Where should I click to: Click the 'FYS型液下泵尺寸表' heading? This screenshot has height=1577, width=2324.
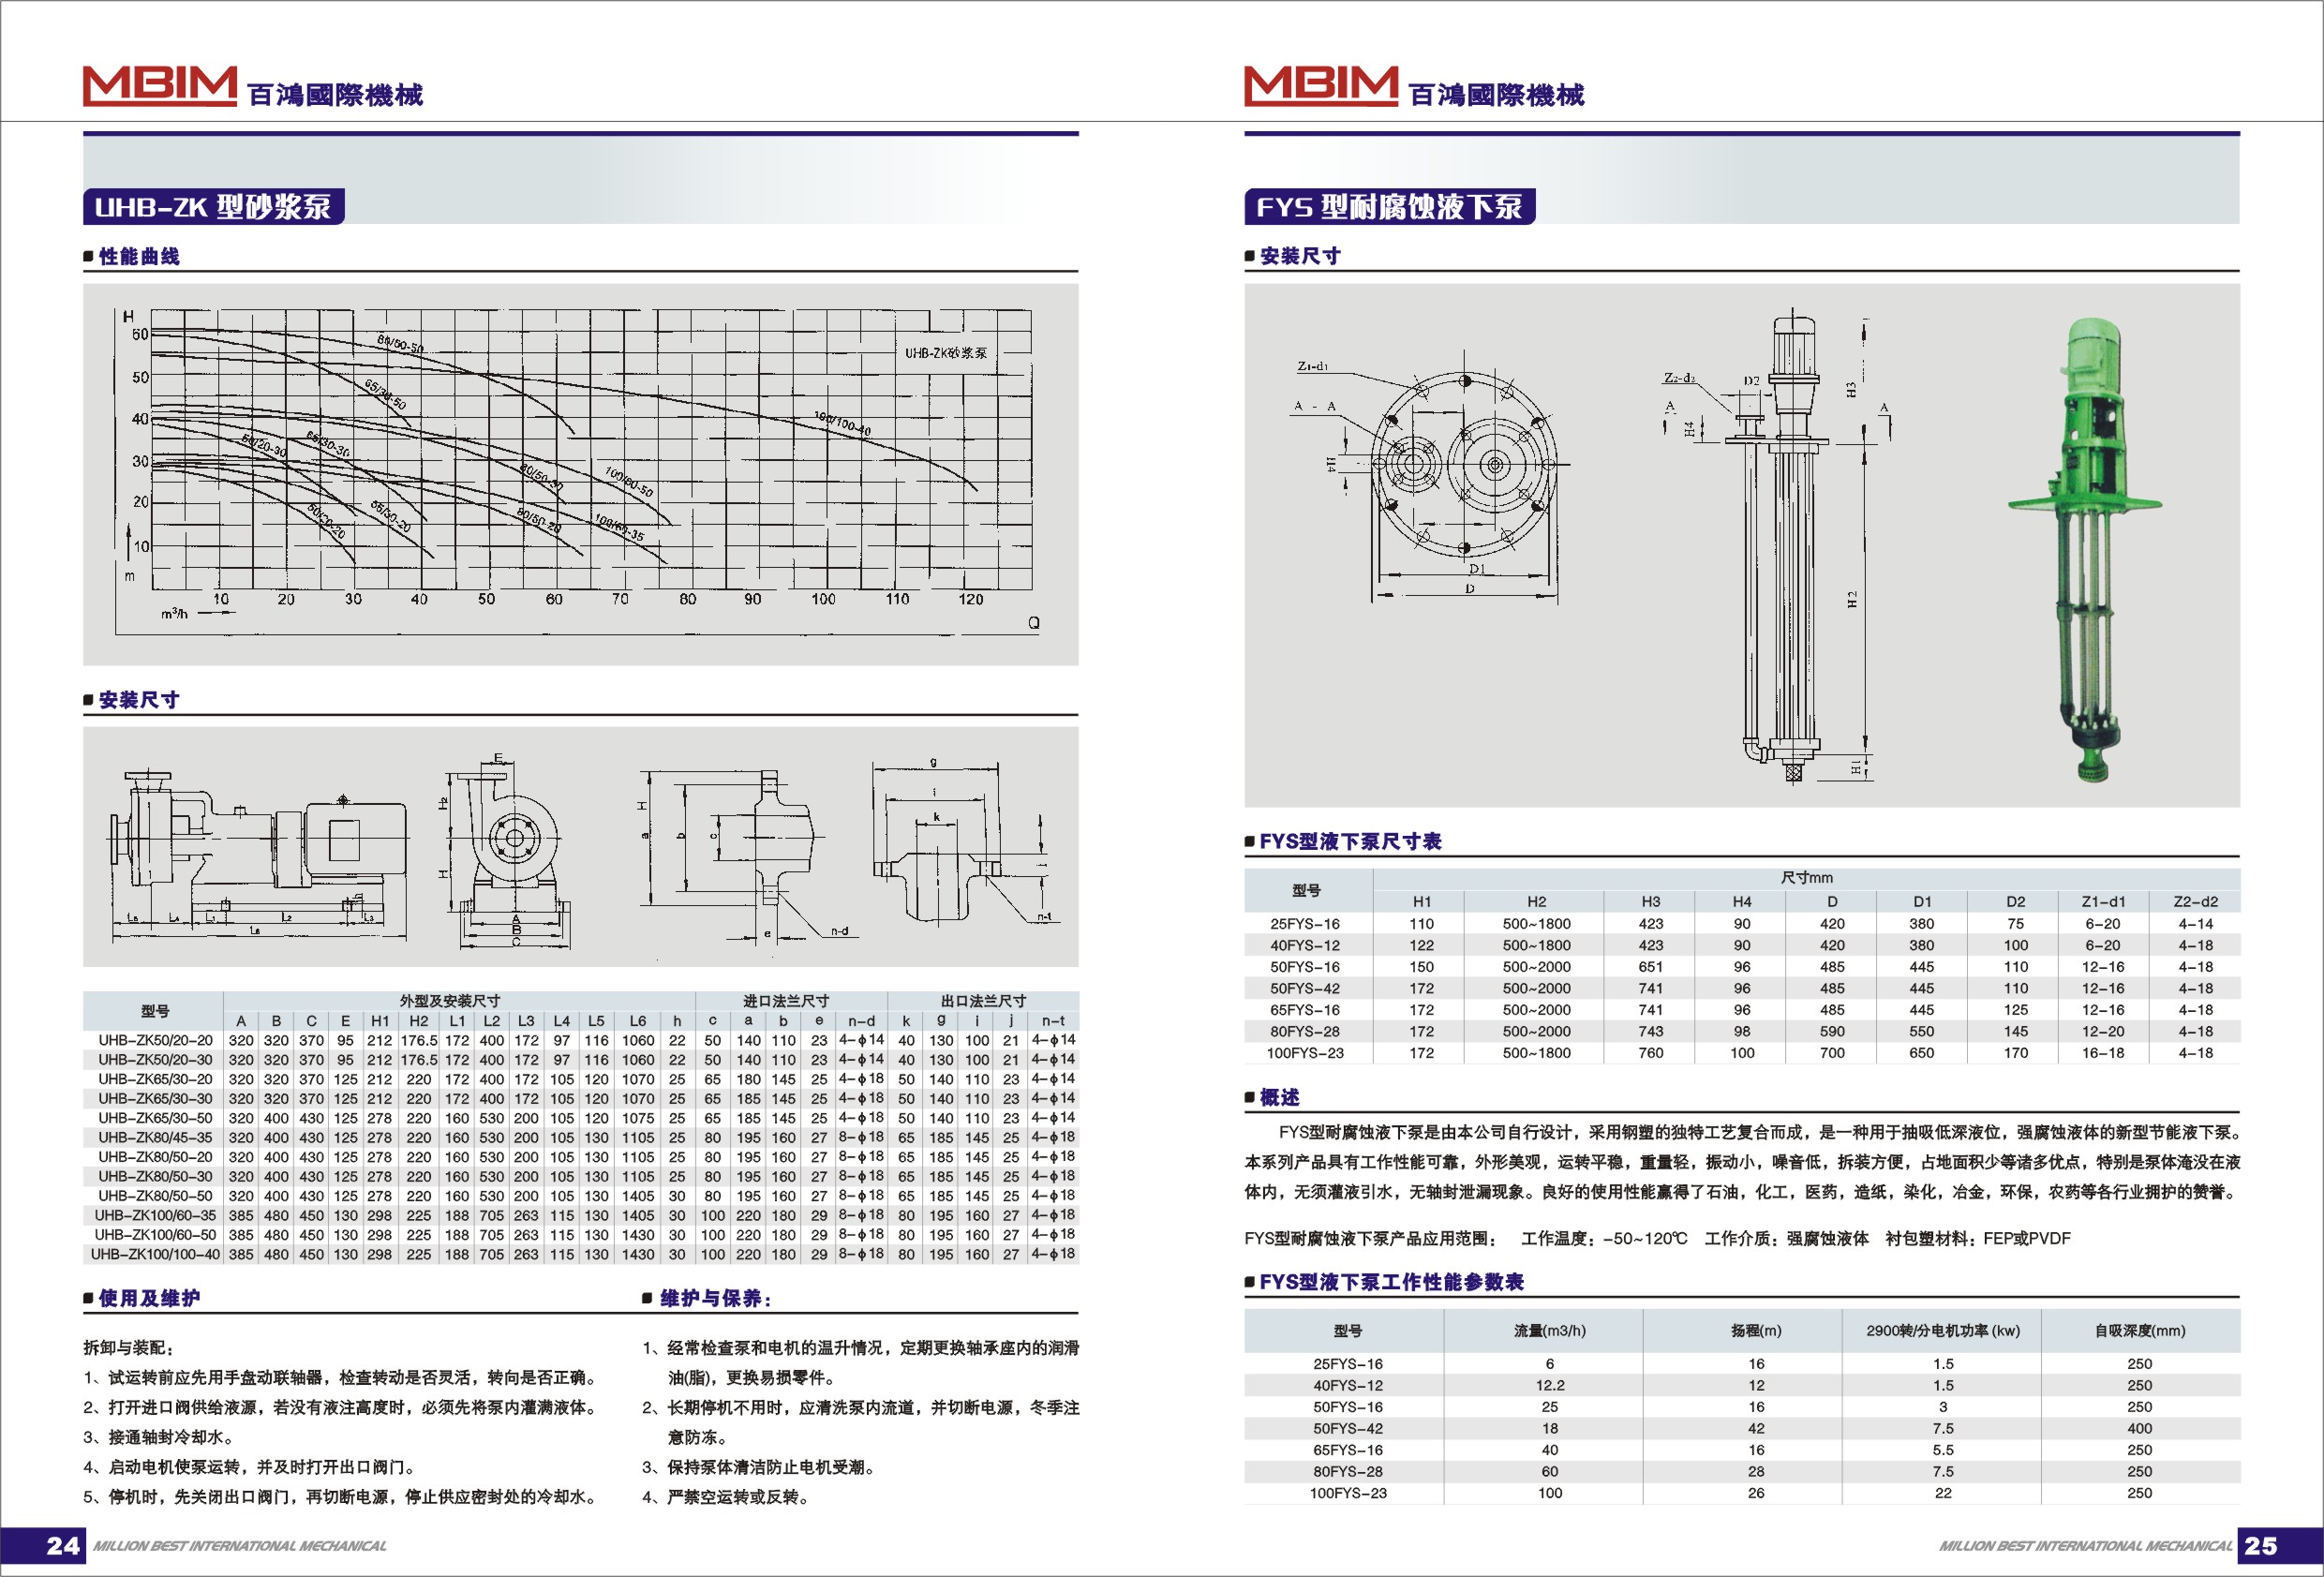click(x=1350, y=841)
